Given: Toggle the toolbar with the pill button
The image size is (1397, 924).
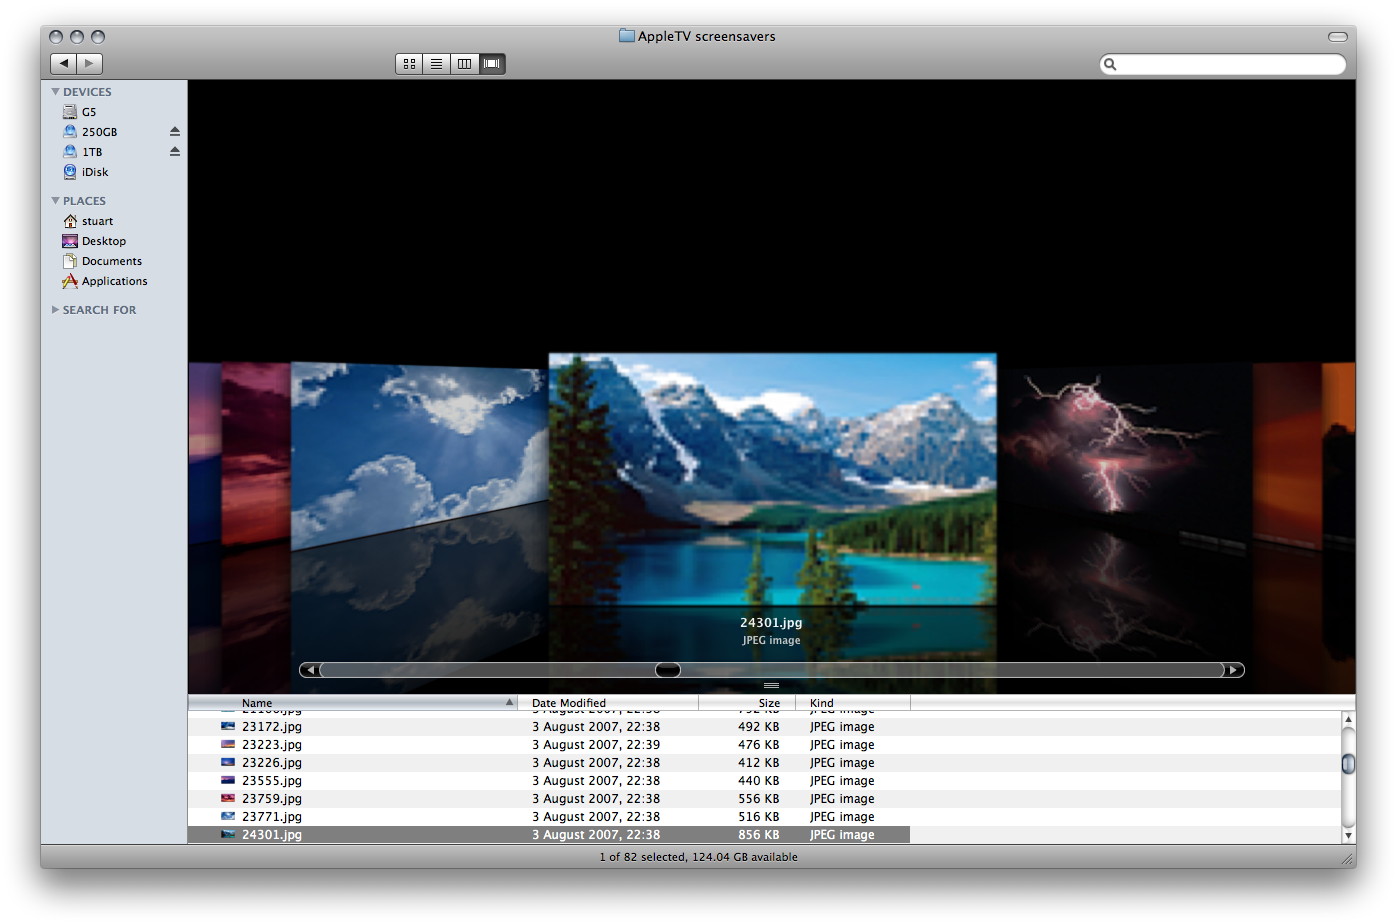Looking at the screenshot, I should pyautogui.click(x=1338, y=37).
